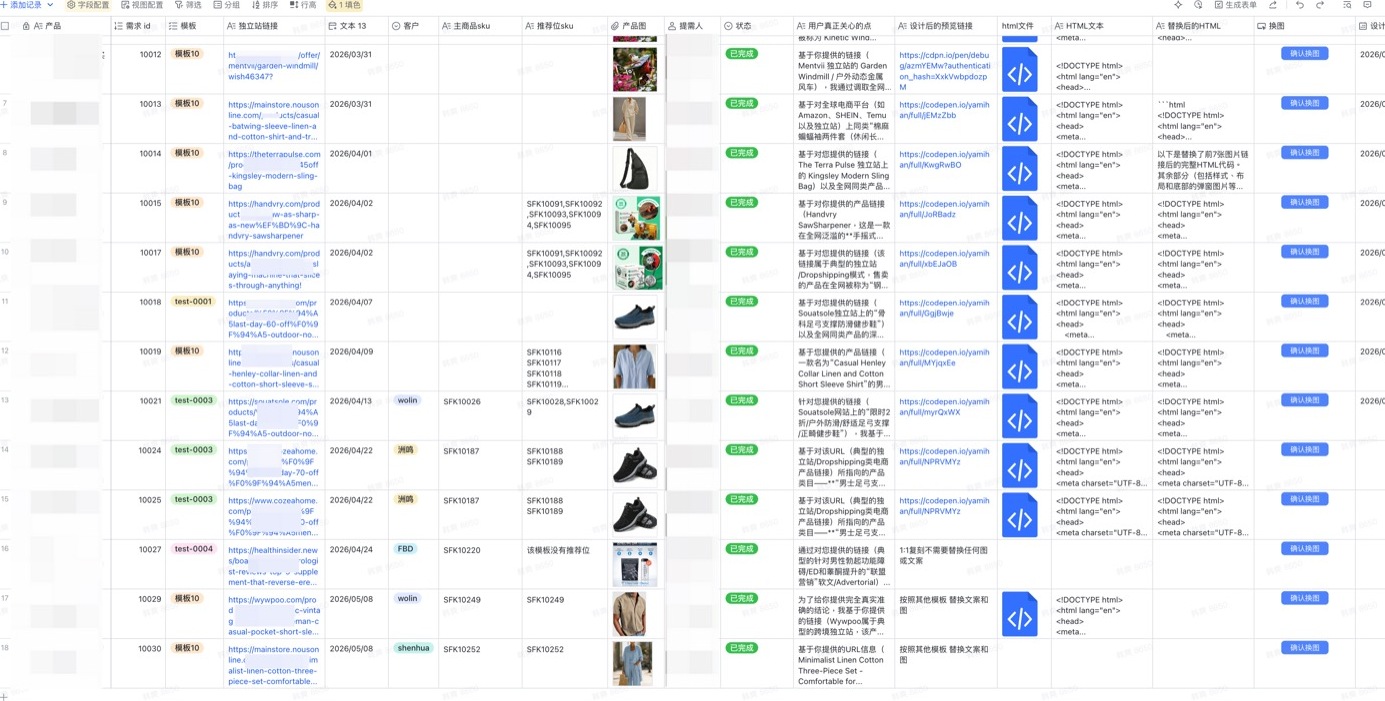Open the html file icon in row 10013

coord(1019,119)
